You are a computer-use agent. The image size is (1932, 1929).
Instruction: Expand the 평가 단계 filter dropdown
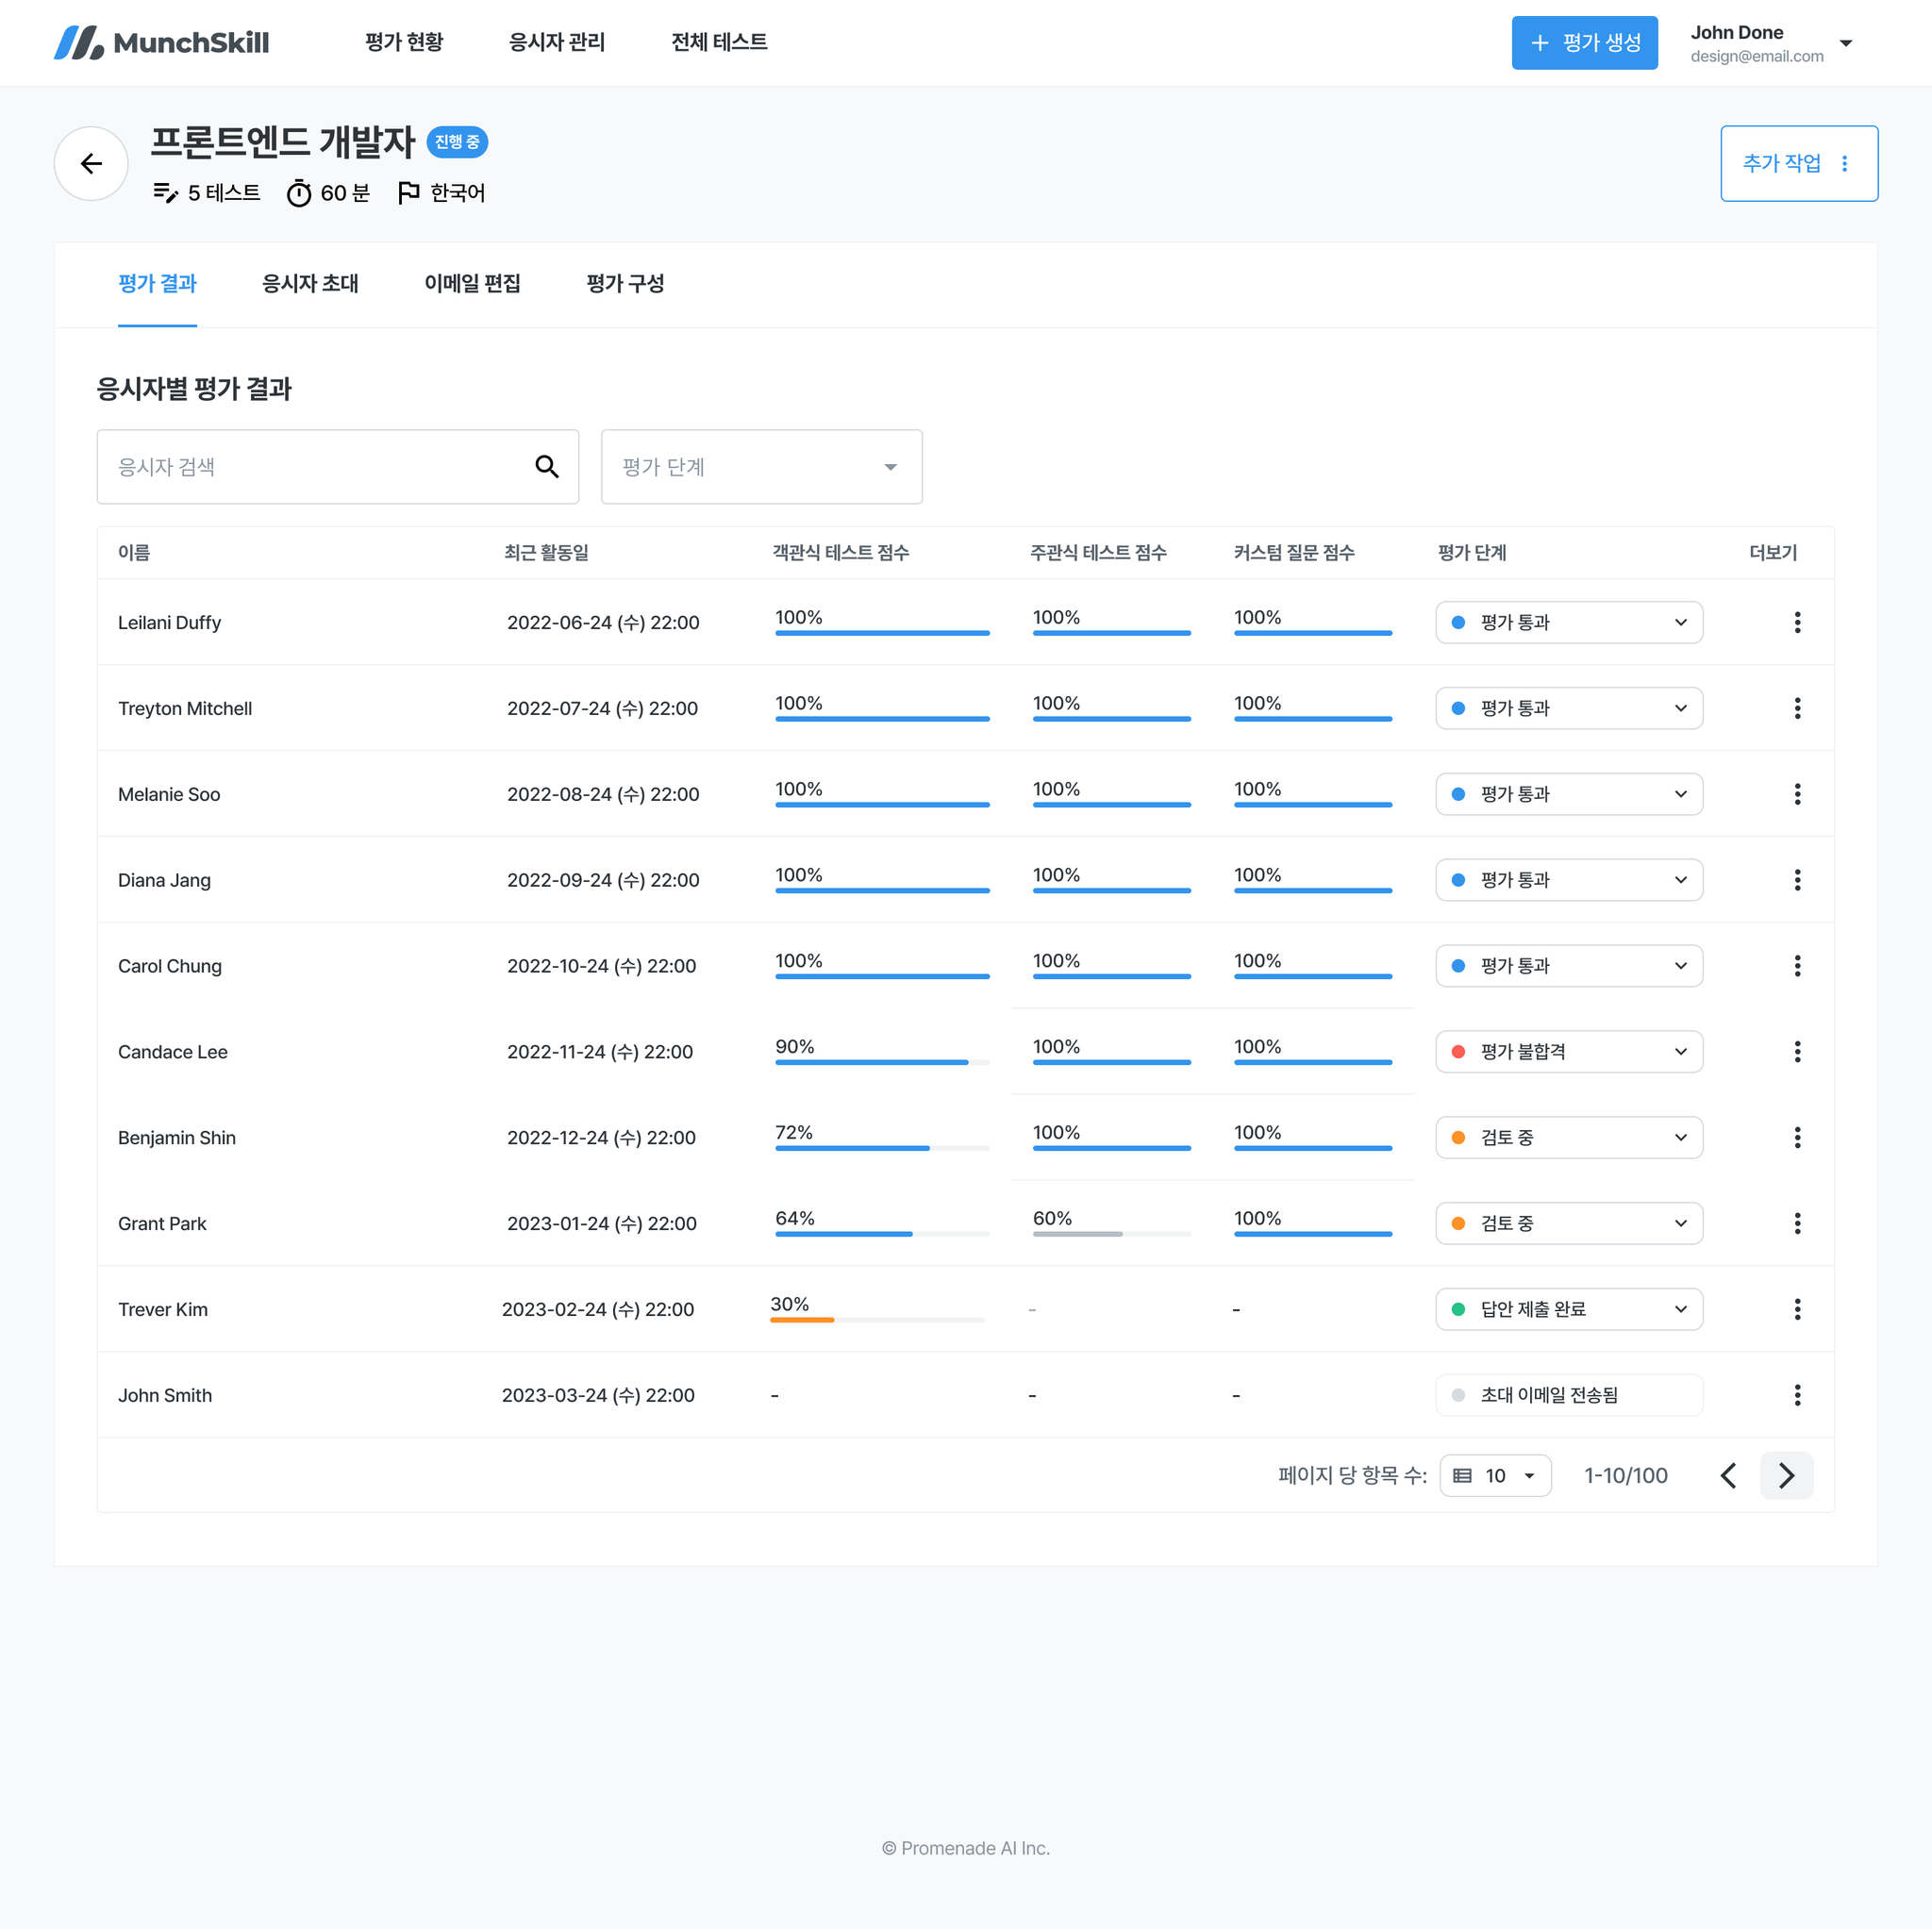coord(761,466)
